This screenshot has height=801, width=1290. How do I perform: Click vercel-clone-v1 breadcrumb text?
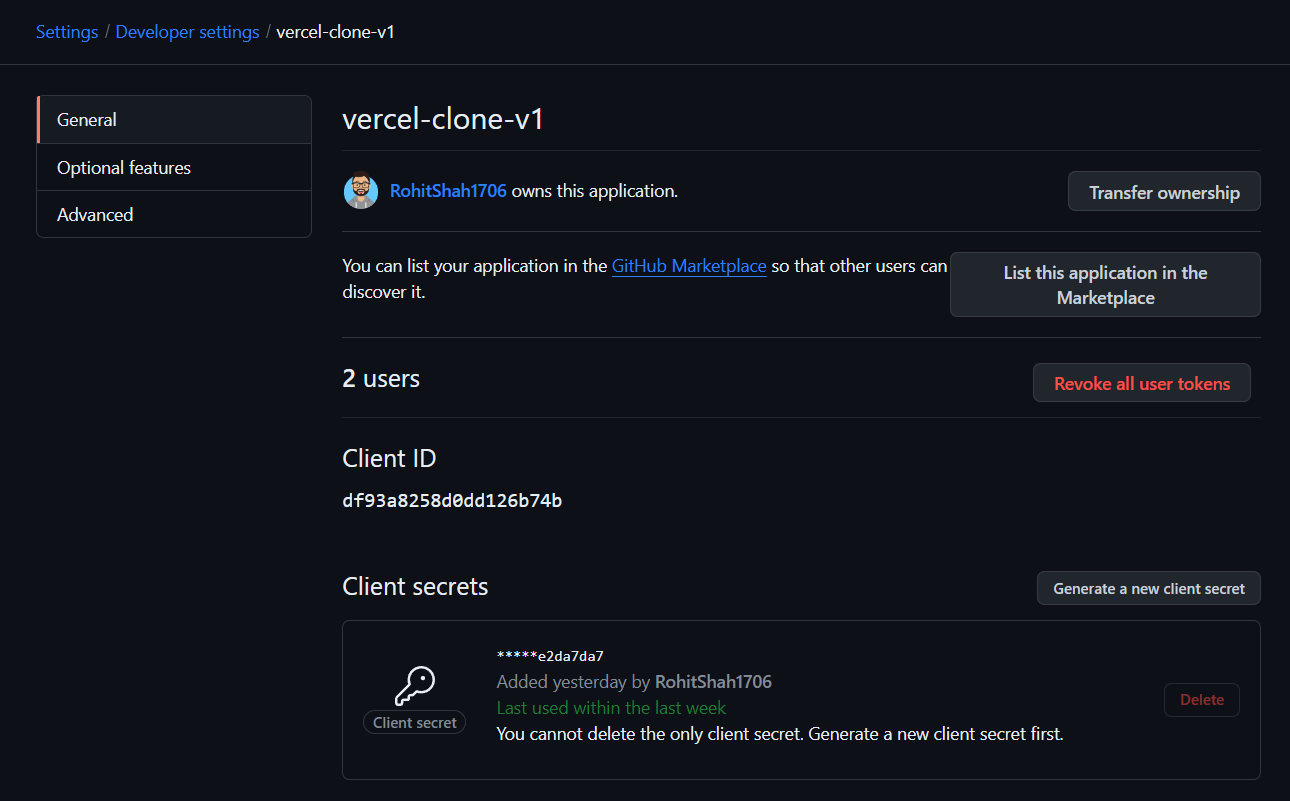pyautogui.click(x=335, y=32)
